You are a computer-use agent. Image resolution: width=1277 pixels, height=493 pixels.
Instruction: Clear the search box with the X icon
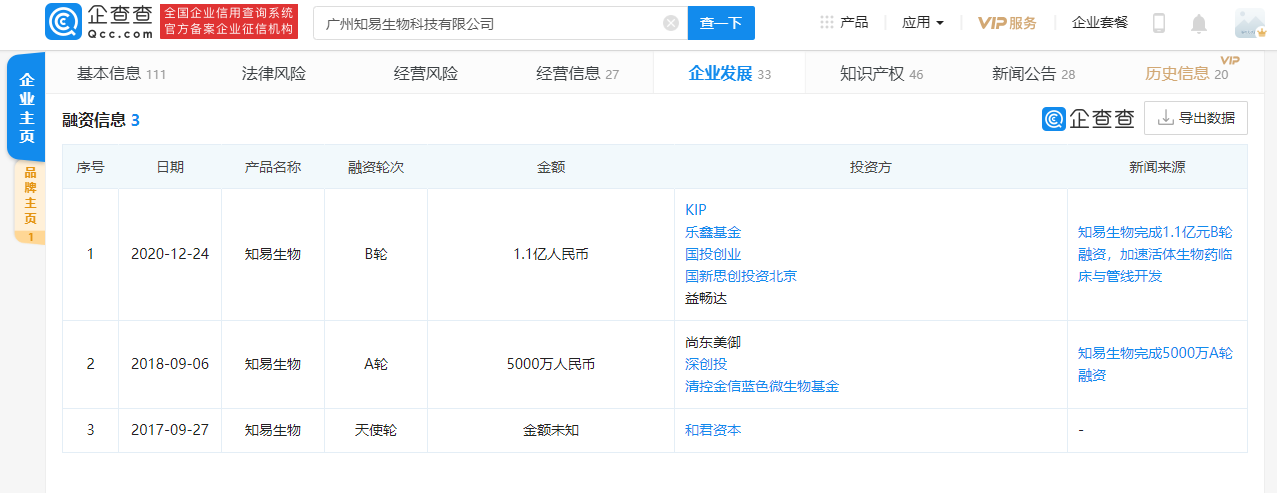(x=671, y=23)
